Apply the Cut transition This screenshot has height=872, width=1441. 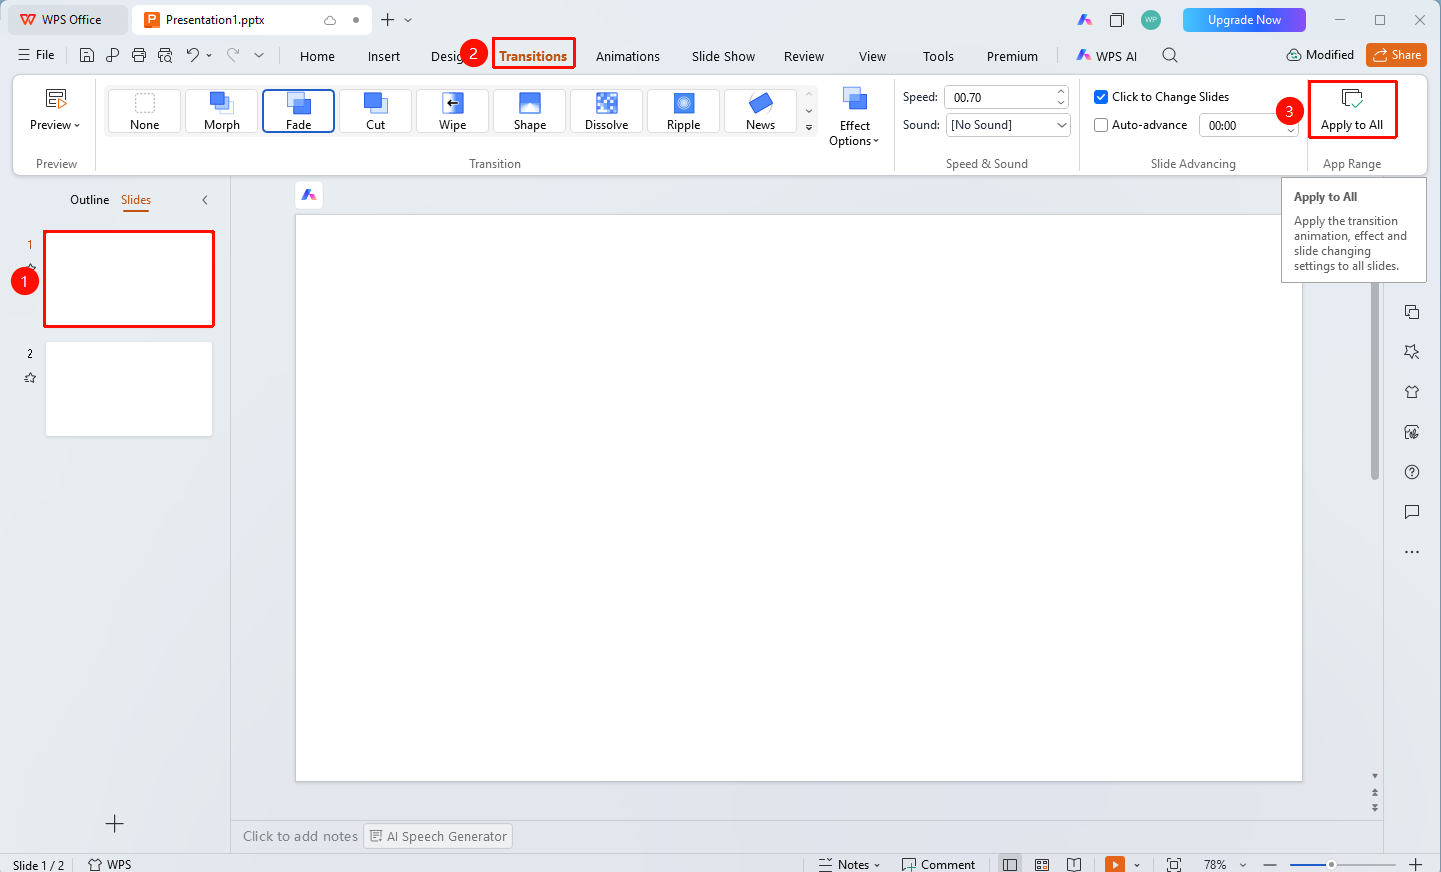pos(375,111)
